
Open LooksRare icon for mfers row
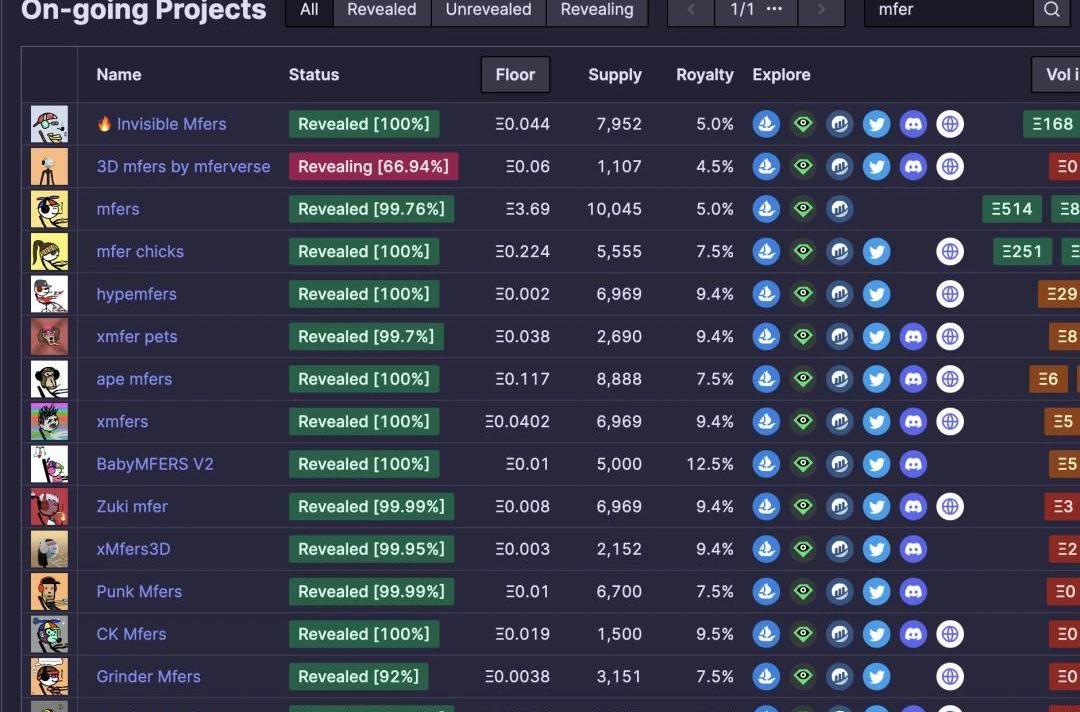(803, 209)
